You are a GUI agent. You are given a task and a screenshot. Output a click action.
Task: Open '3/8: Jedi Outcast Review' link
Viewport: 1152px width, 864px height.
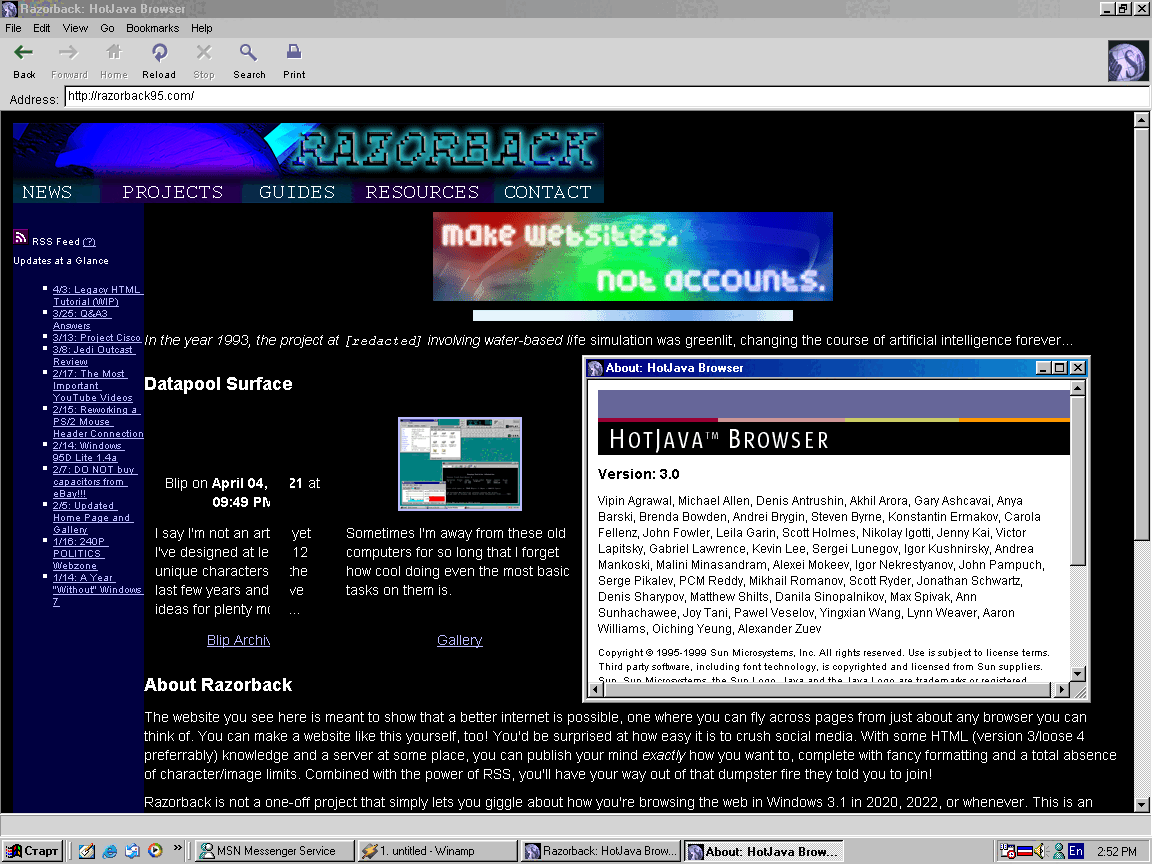click(x=93, y=356)
